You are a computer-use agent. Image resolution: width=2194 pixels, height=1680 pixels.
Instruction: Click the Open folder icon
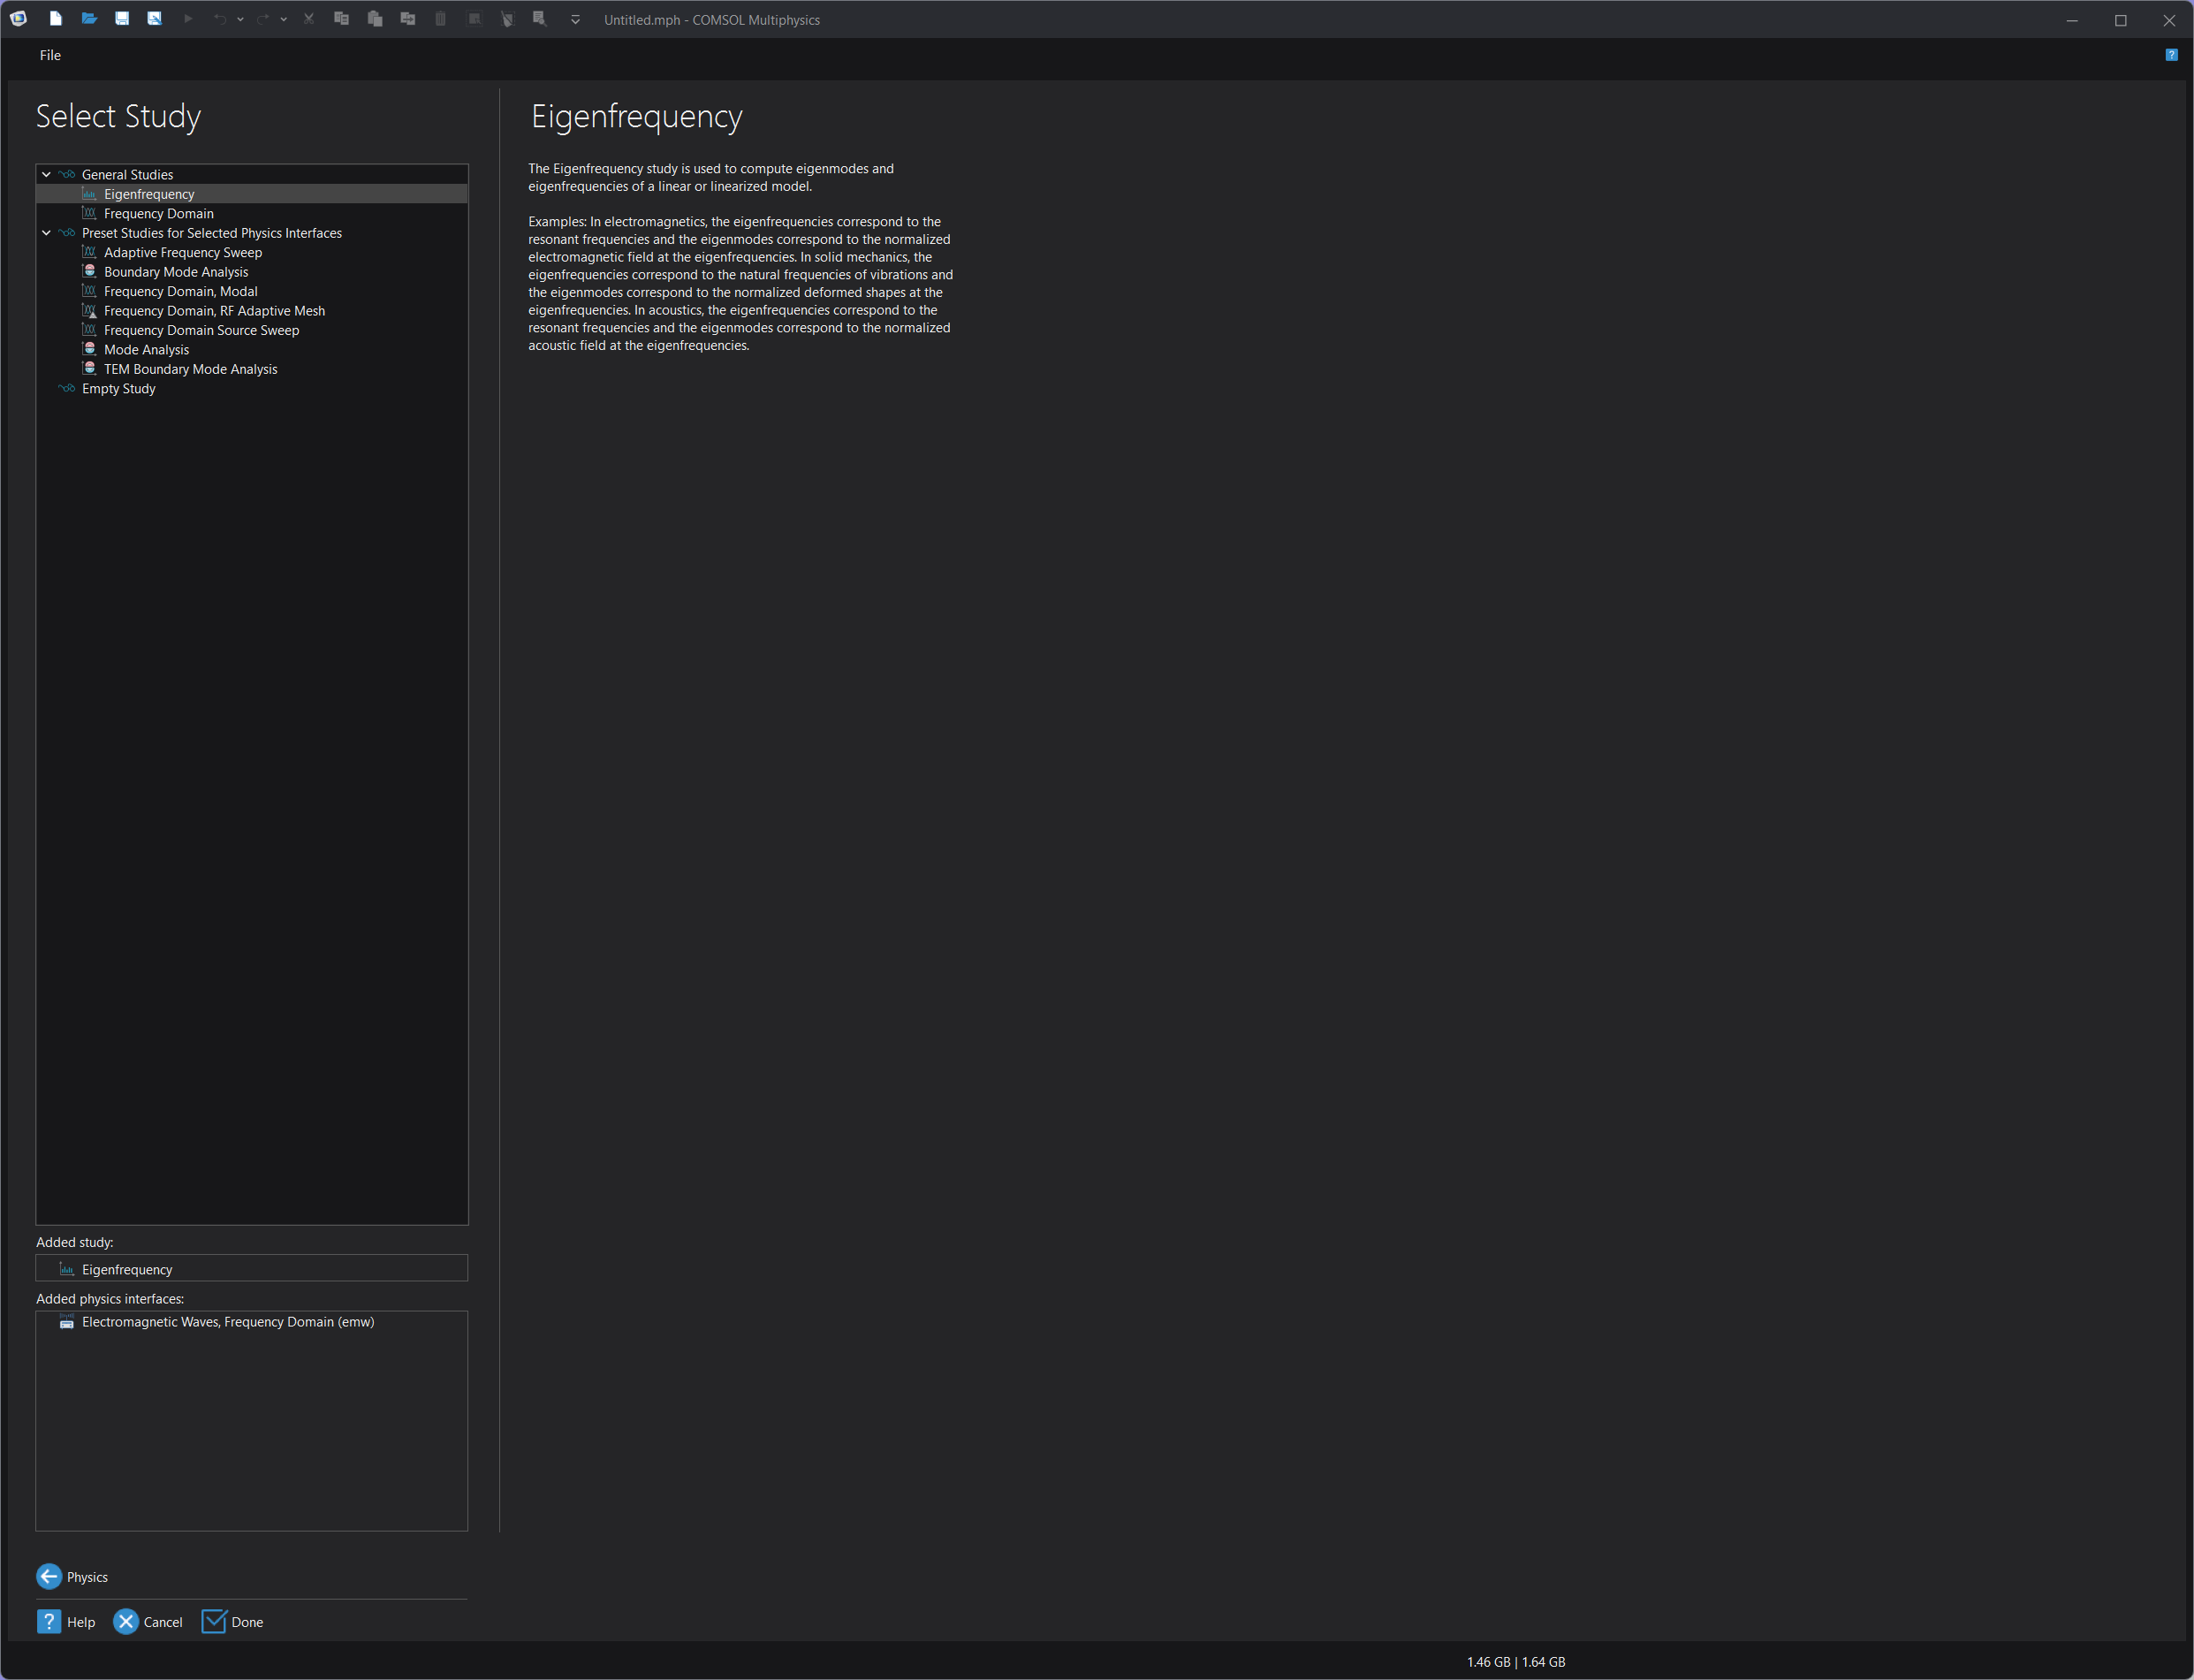[89, 19]
